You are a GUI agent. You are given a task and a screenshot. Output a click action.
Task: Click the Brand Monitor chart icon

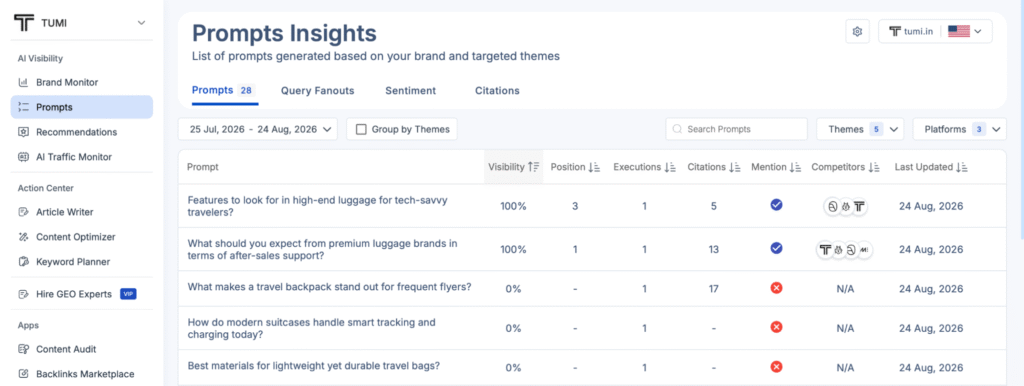(23, 82)
